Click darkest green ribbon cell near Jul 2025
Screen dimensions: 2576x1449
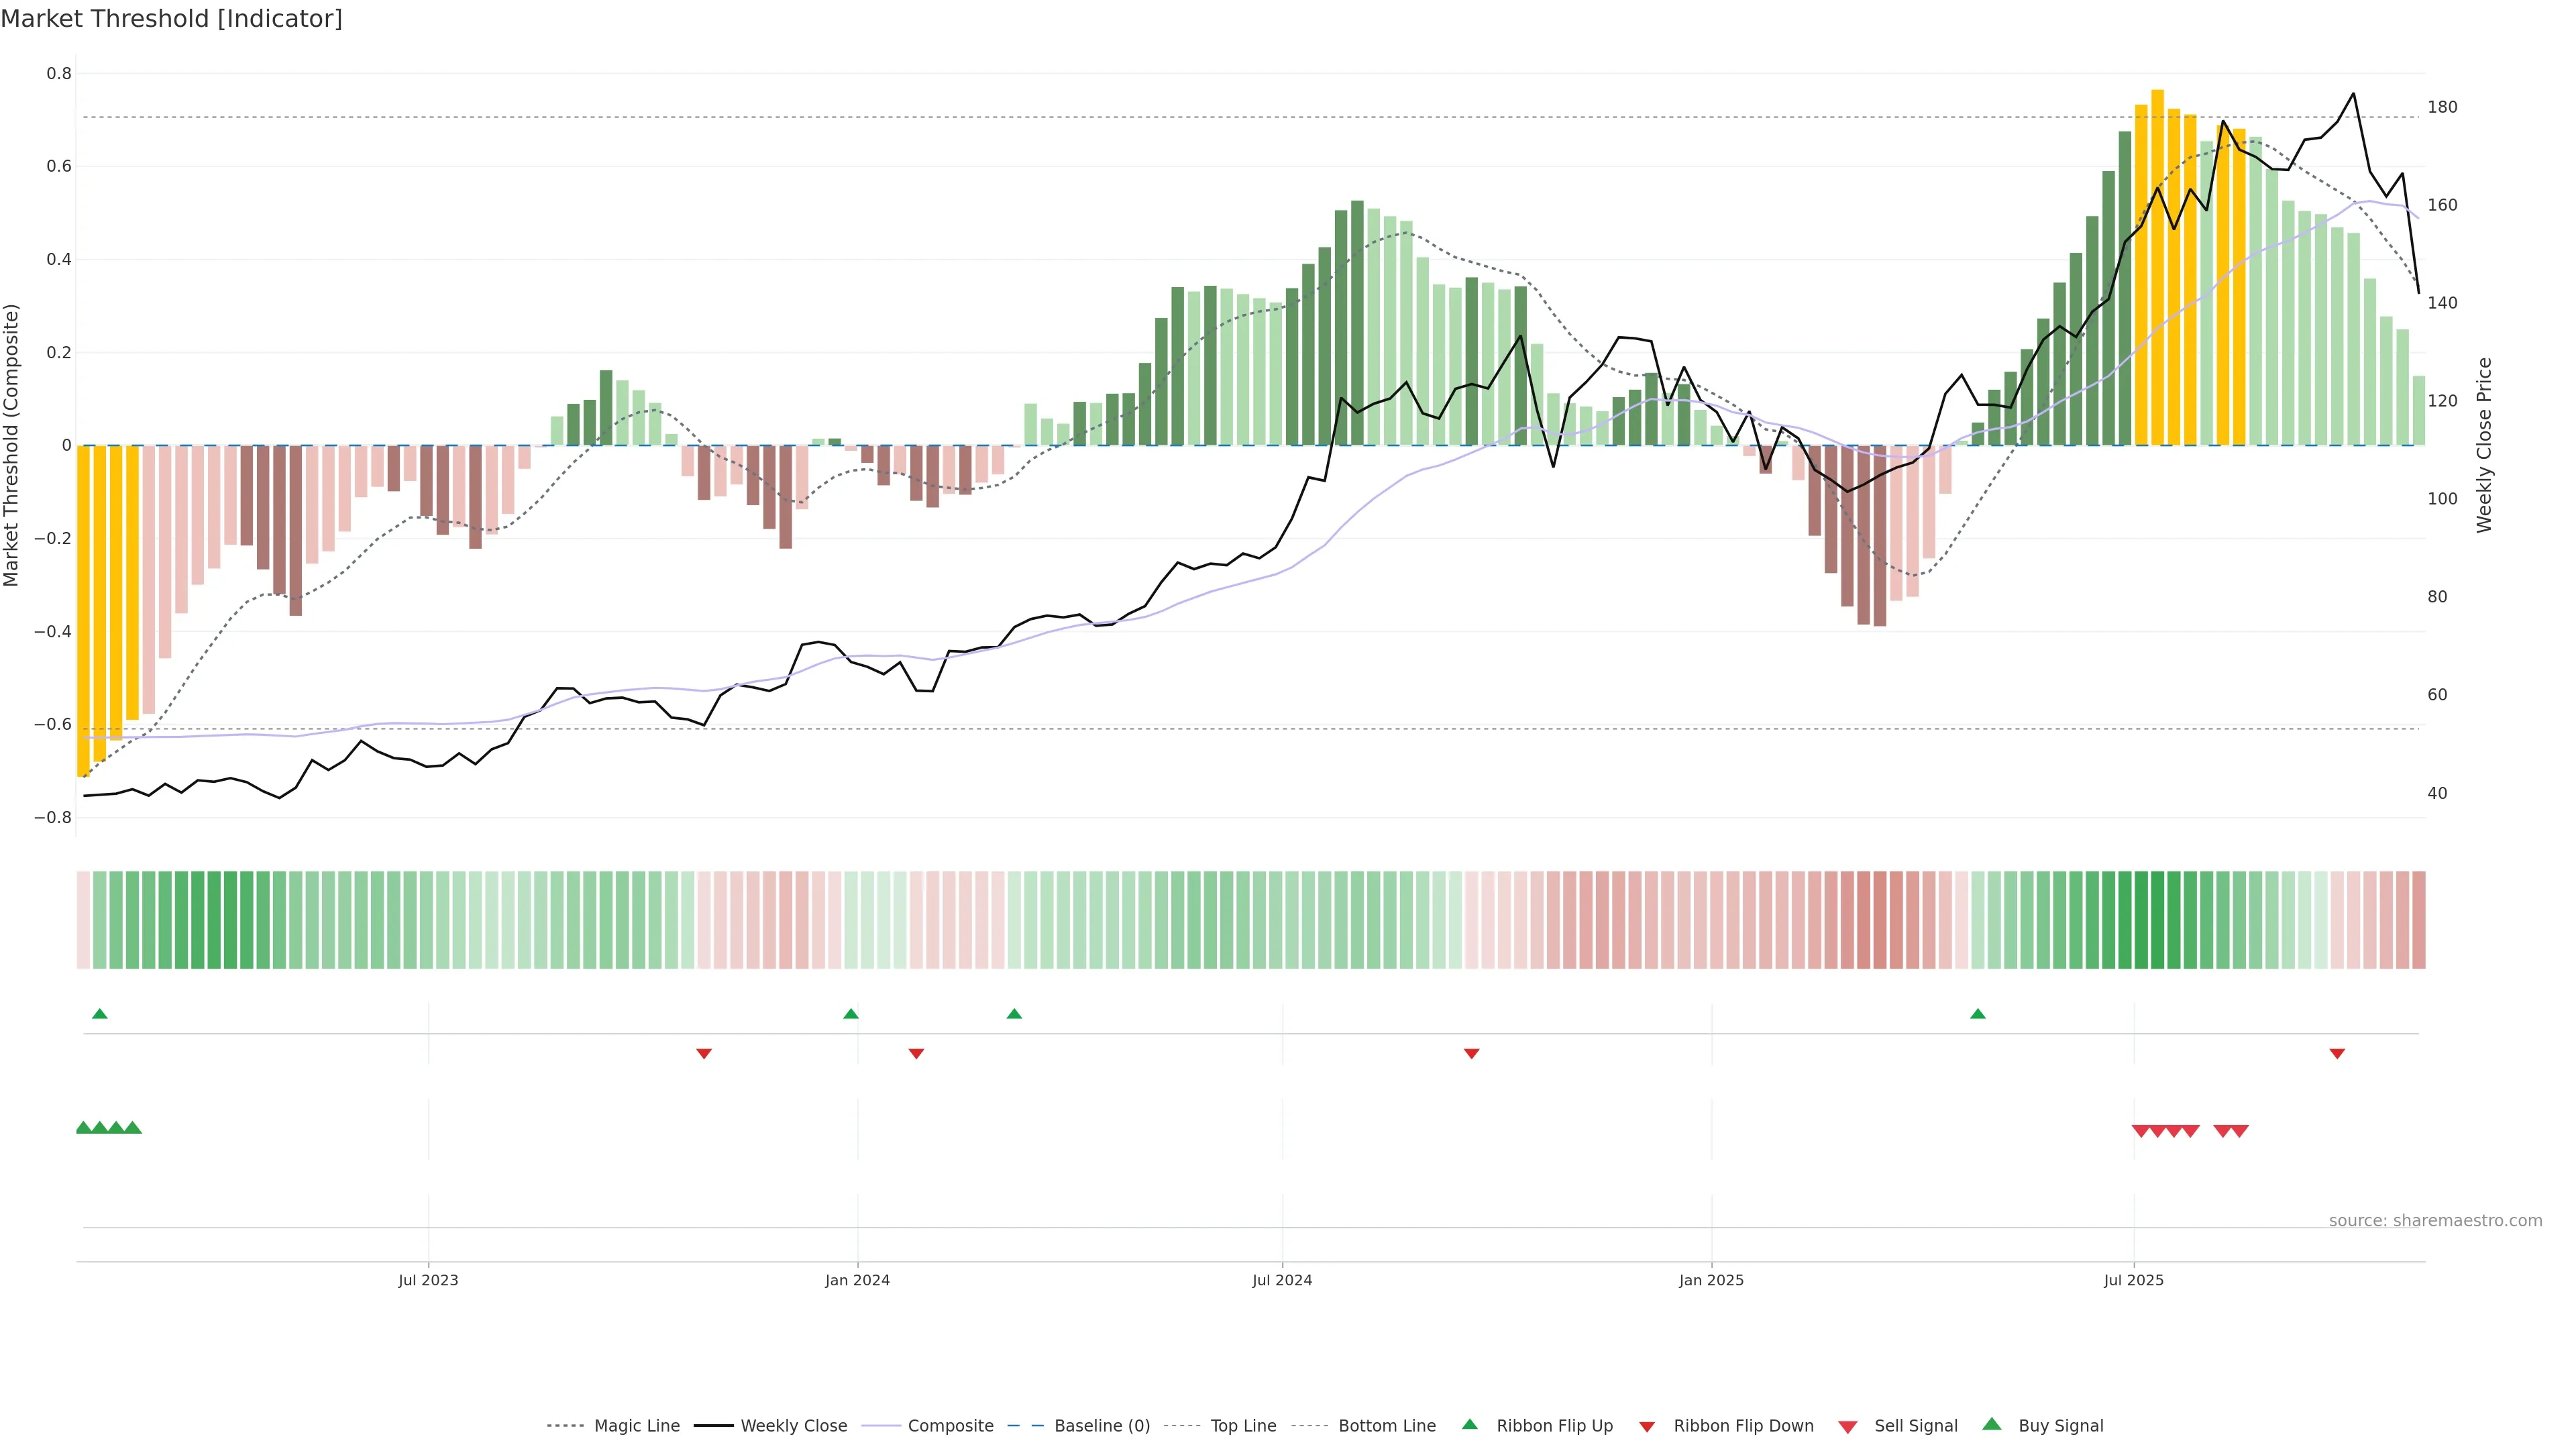(x=2157, y=920)
